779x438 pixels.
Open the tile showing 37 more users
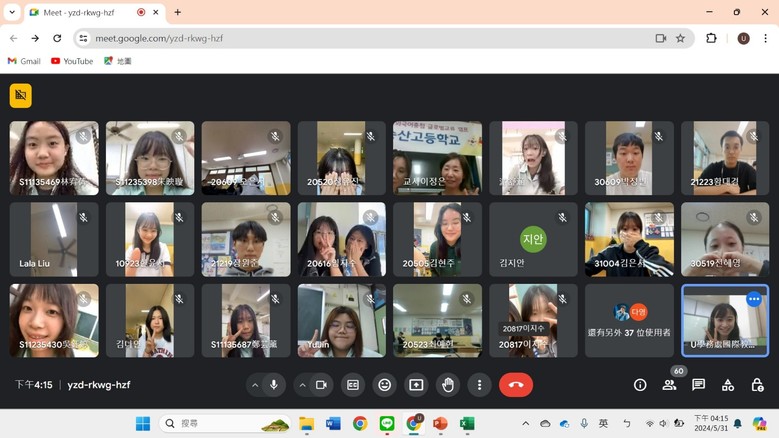[x=629, y=321]
